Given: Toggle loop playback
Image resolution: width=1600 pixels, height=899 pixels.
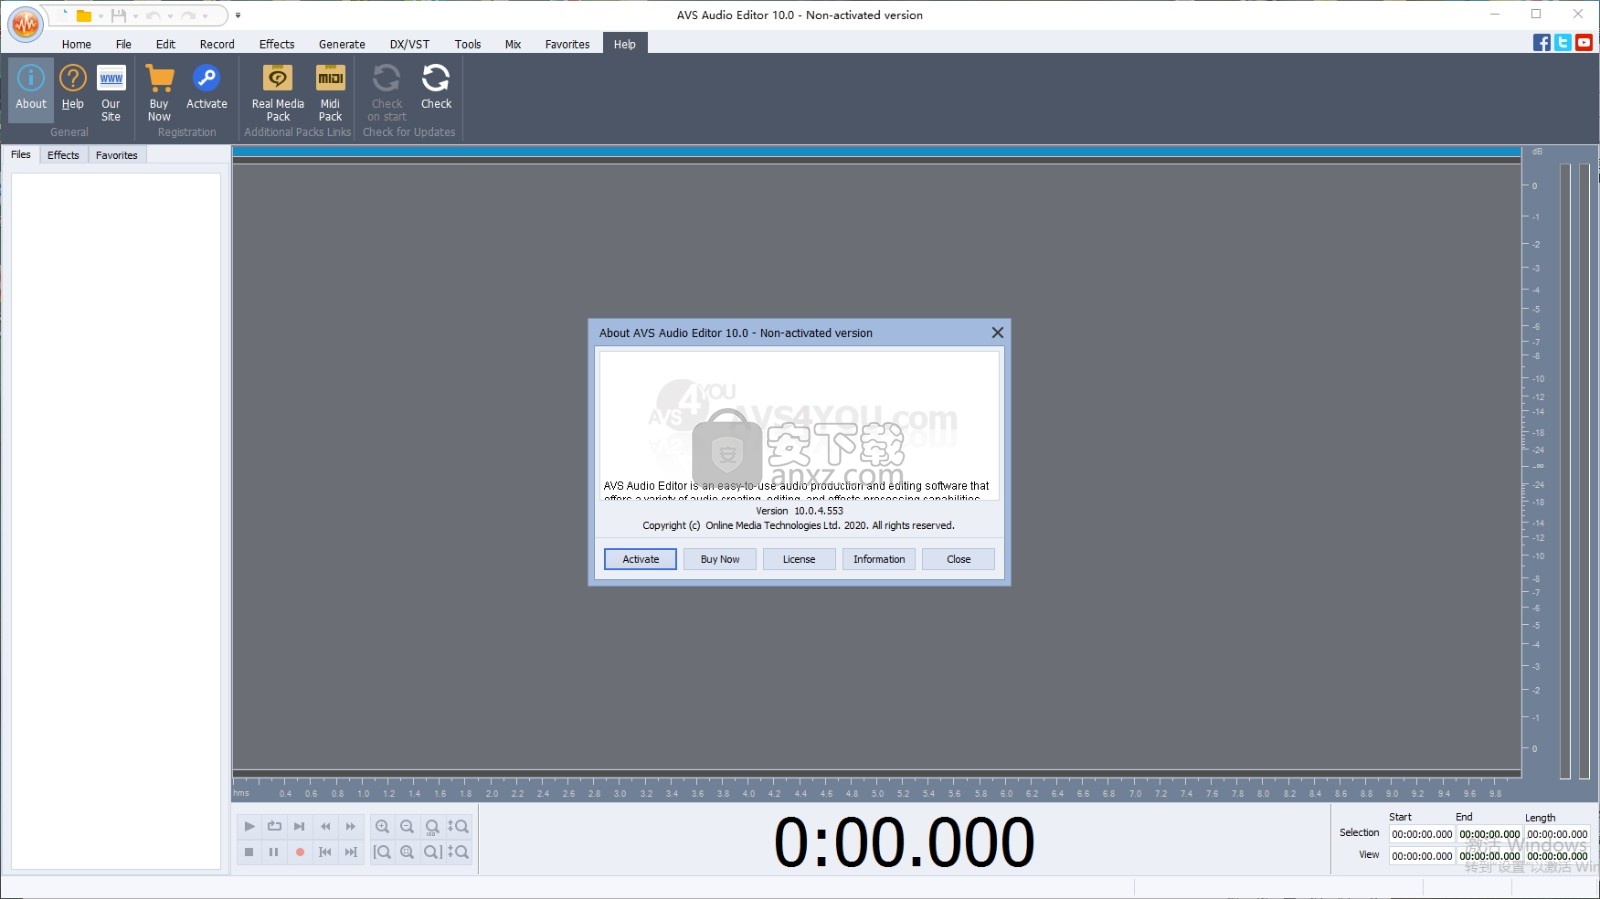Looking at the screenshot, I should point(274,826).
